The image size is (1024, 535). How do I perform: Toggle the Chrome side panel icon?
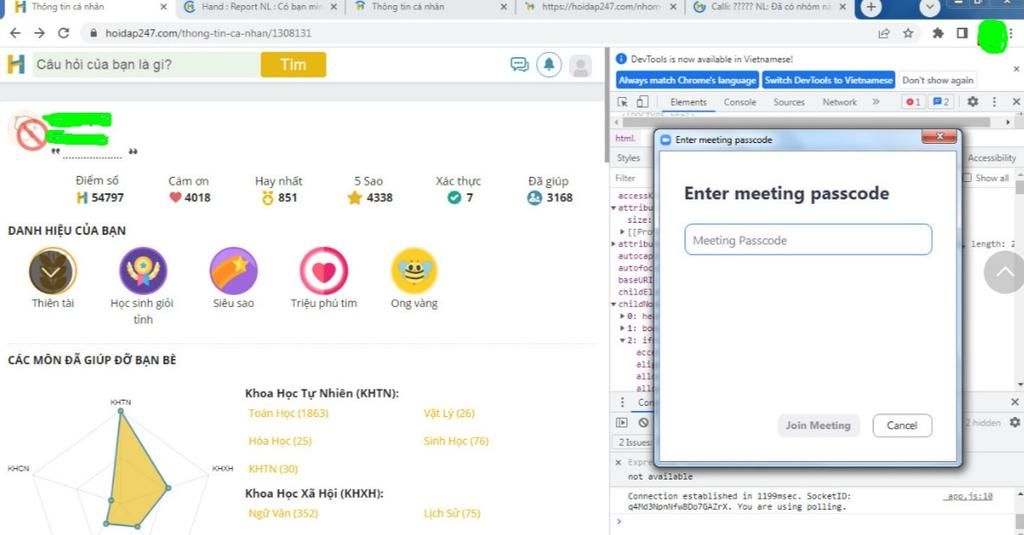962,33
